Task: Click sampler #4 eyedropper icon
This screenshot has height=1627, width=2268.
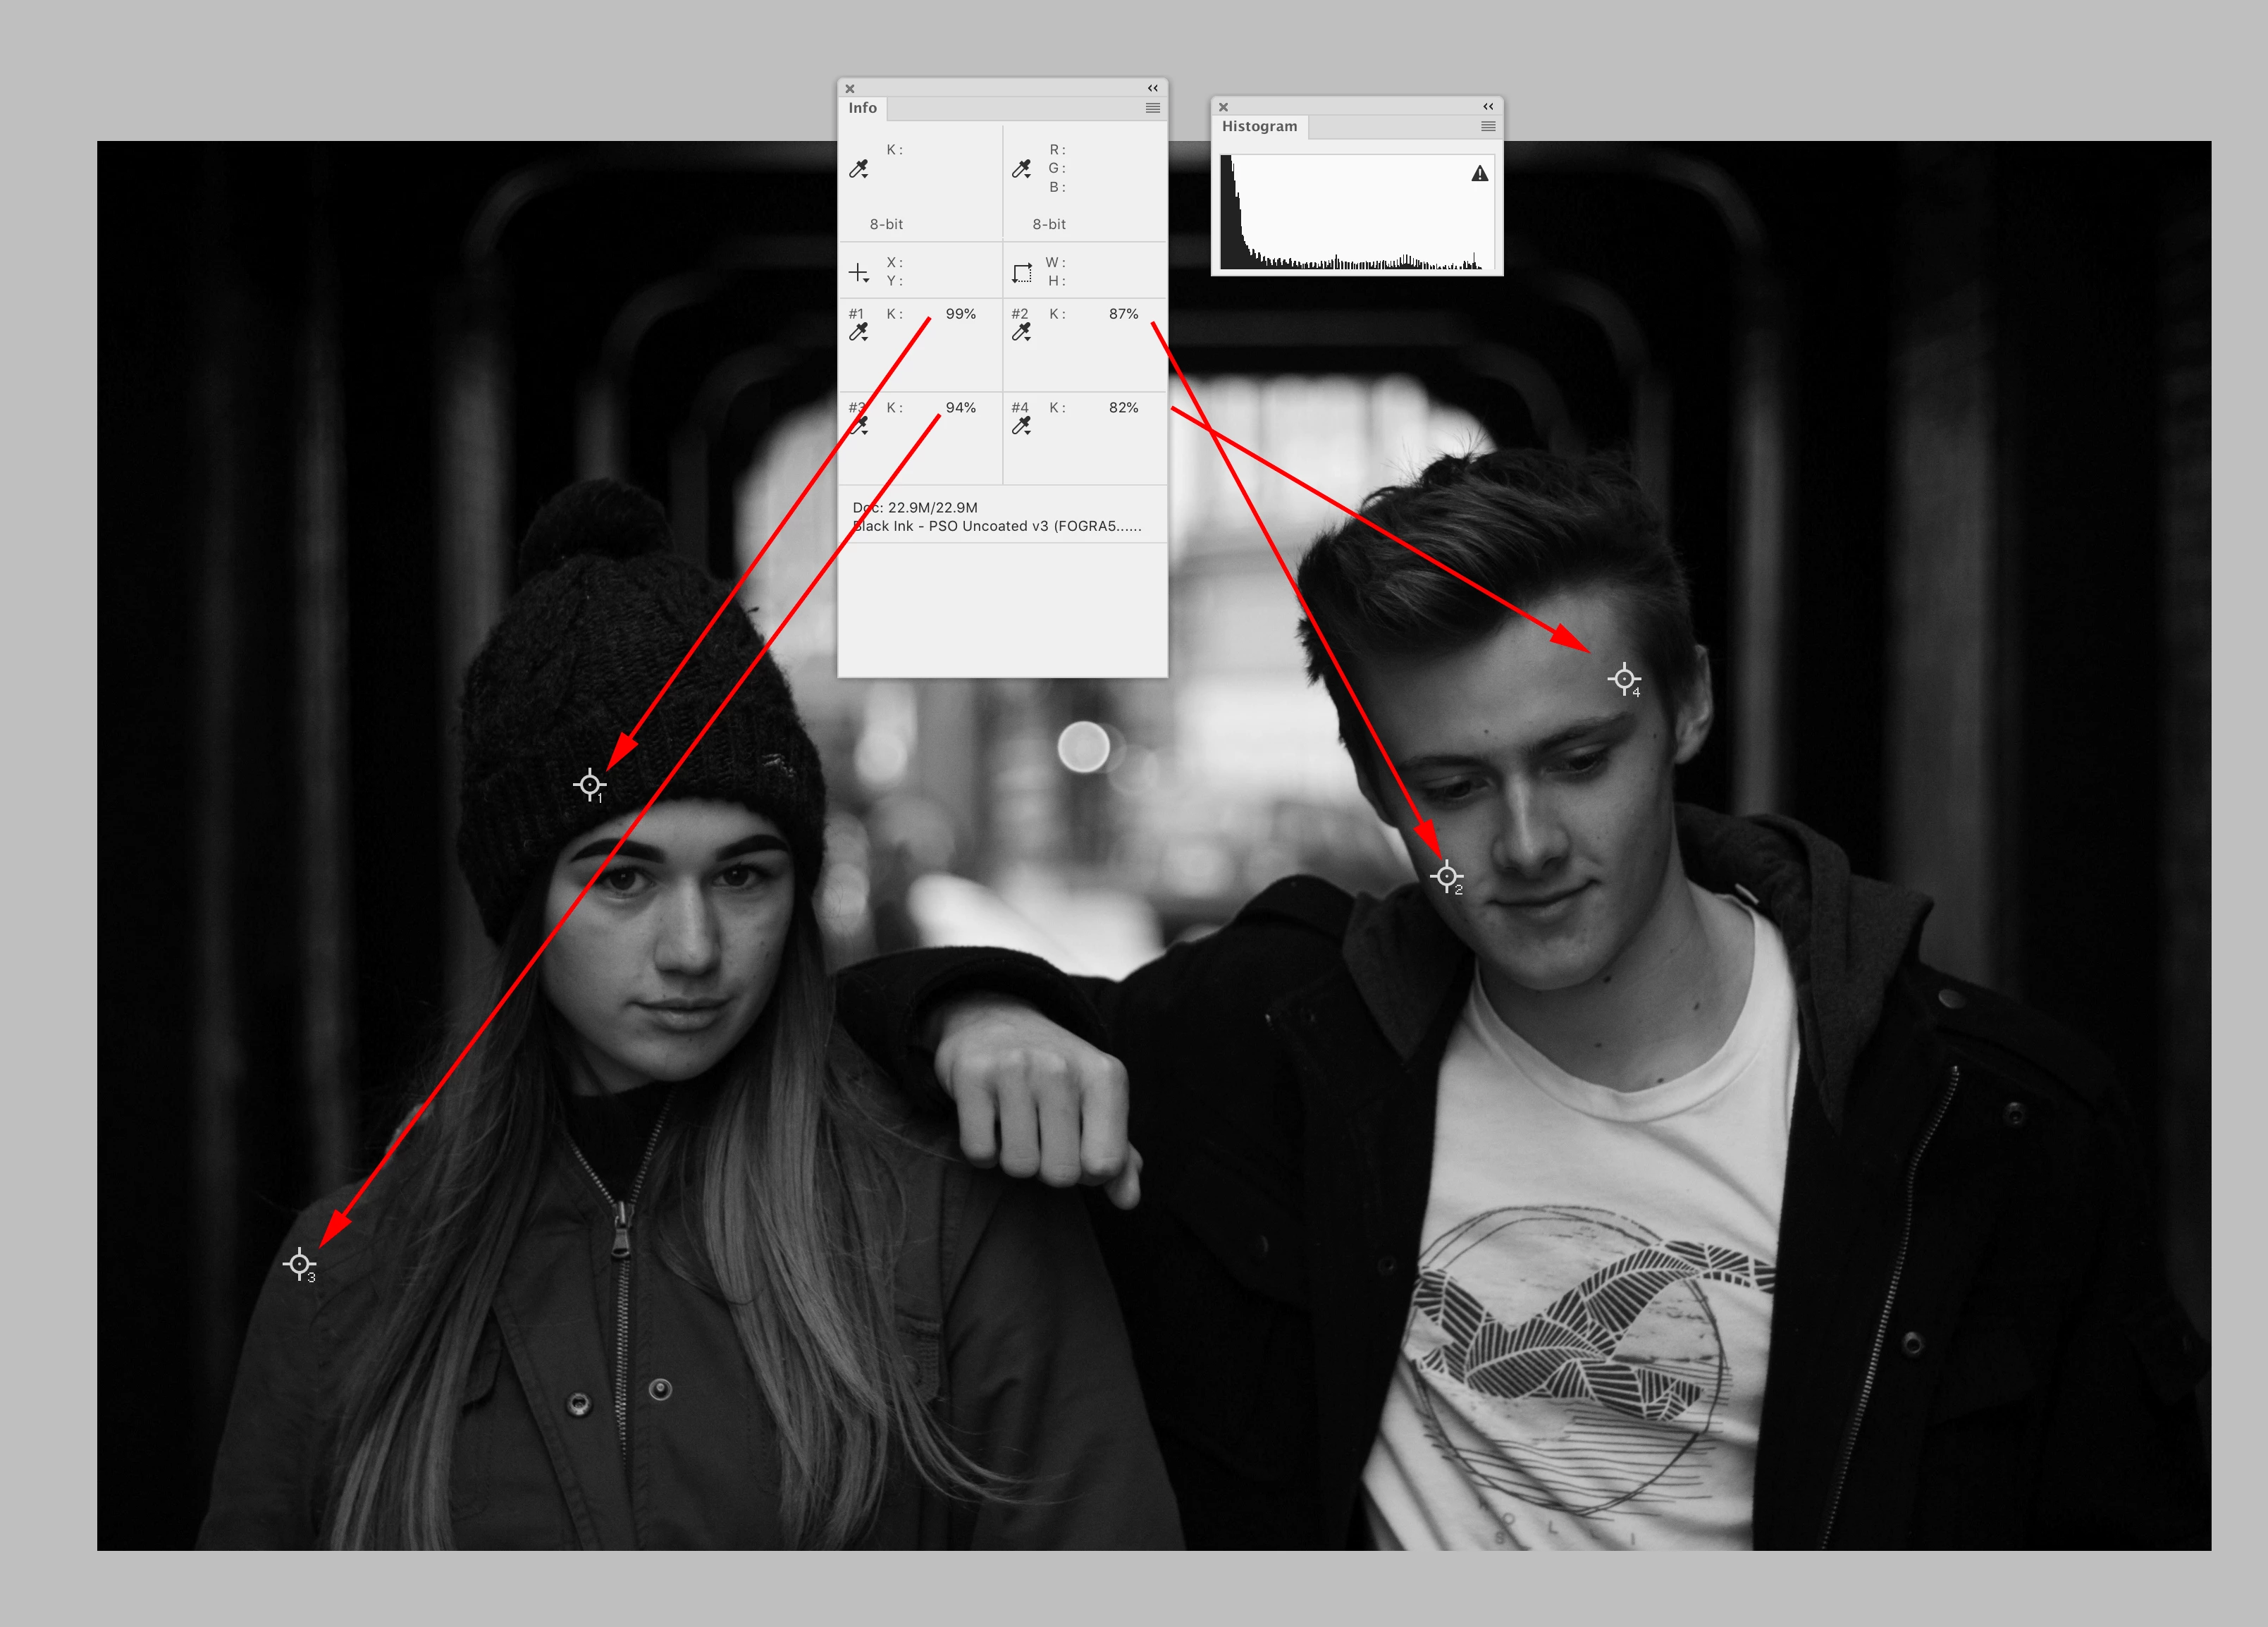Action: coord(1021,426)
